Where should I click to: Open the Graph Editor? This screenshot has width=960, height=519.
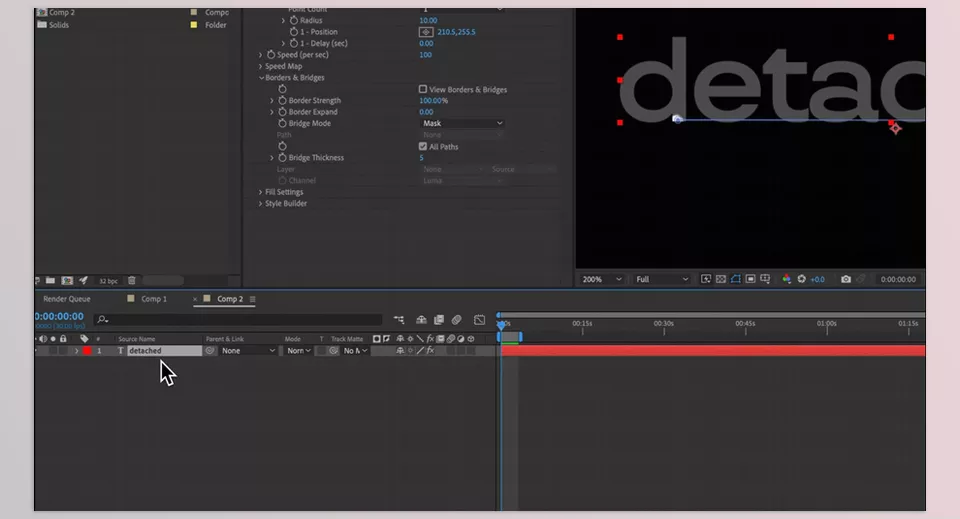click(x=479, y=319)
